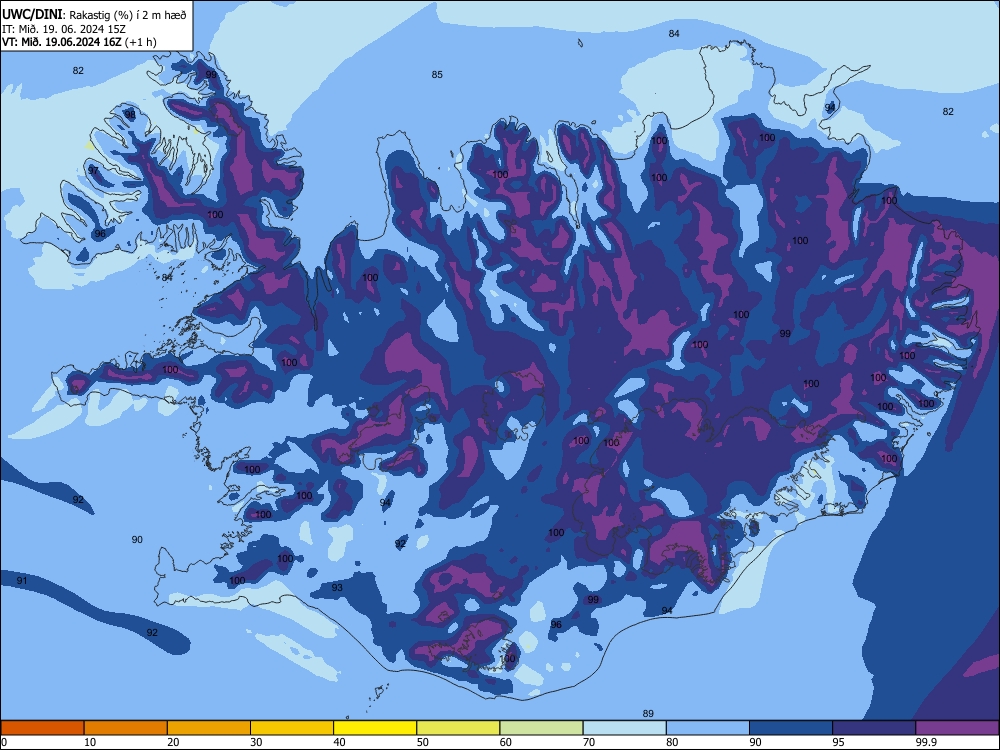The height and width of the screenshot is (750, 1000).
Task: Click the pale yellow 50-60 legend swatch
Action: [x=458, y=728]
